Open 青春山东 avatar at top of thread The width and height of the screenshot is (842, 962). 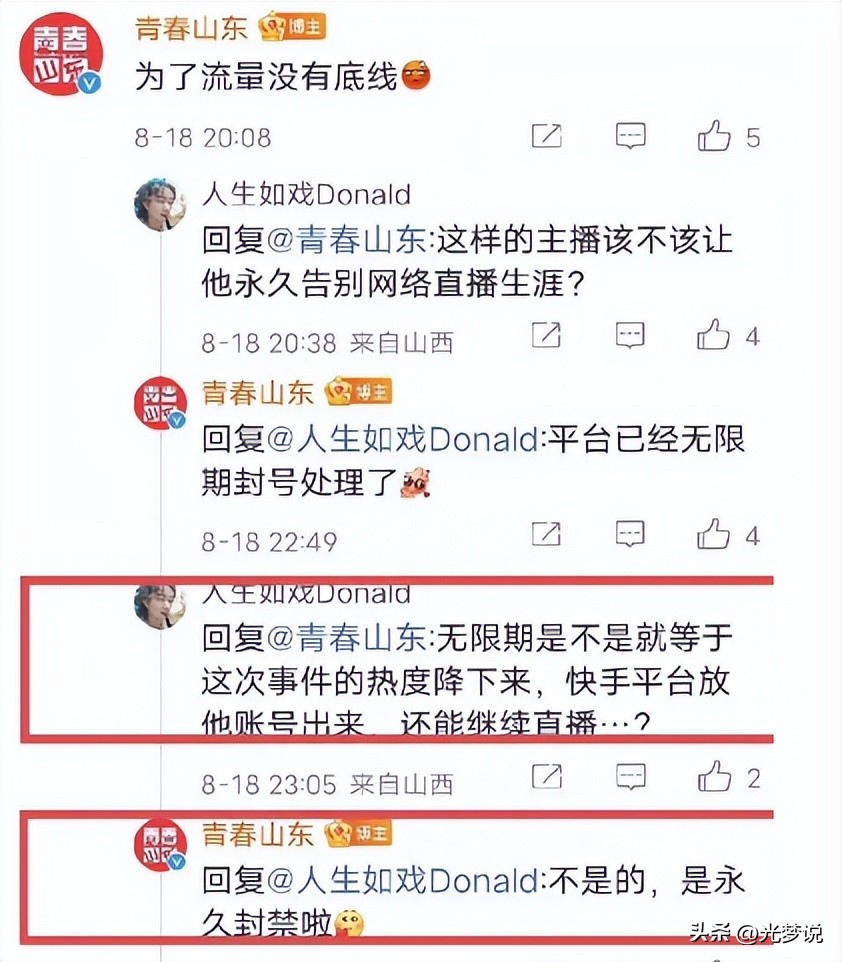61,54
